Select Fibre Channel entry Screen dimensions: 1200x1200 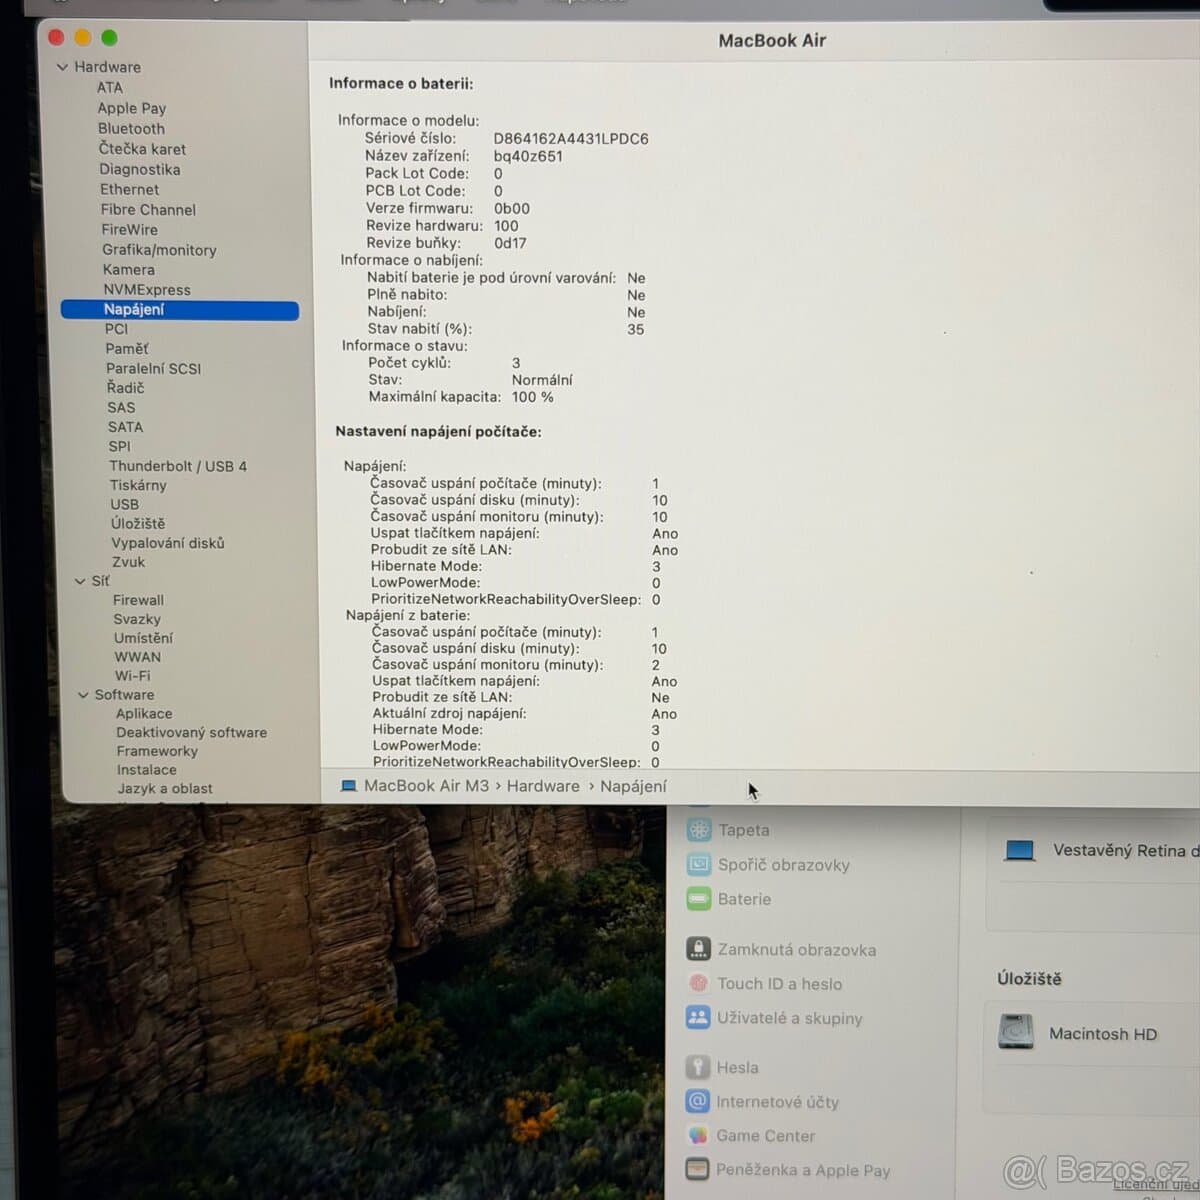coord(148,210)
